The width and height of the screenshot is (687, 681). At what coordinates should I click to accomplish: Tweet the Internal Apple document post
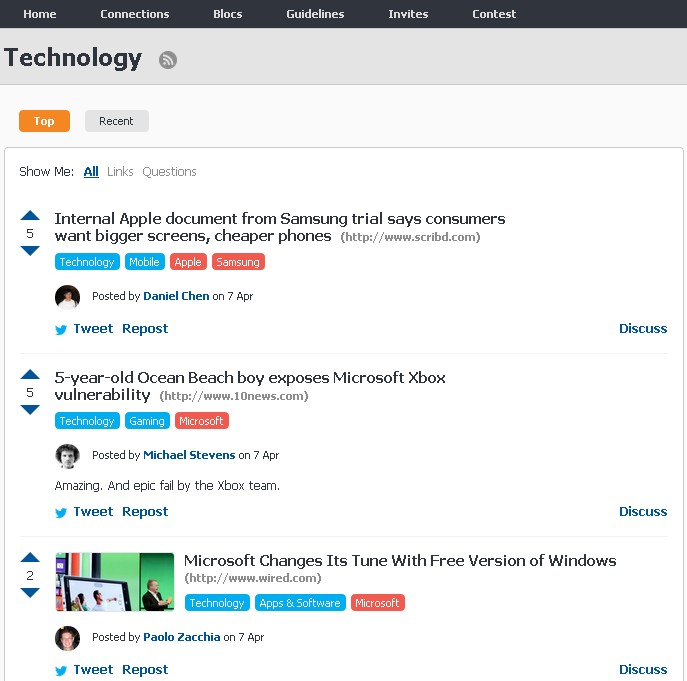pos(84,329)
